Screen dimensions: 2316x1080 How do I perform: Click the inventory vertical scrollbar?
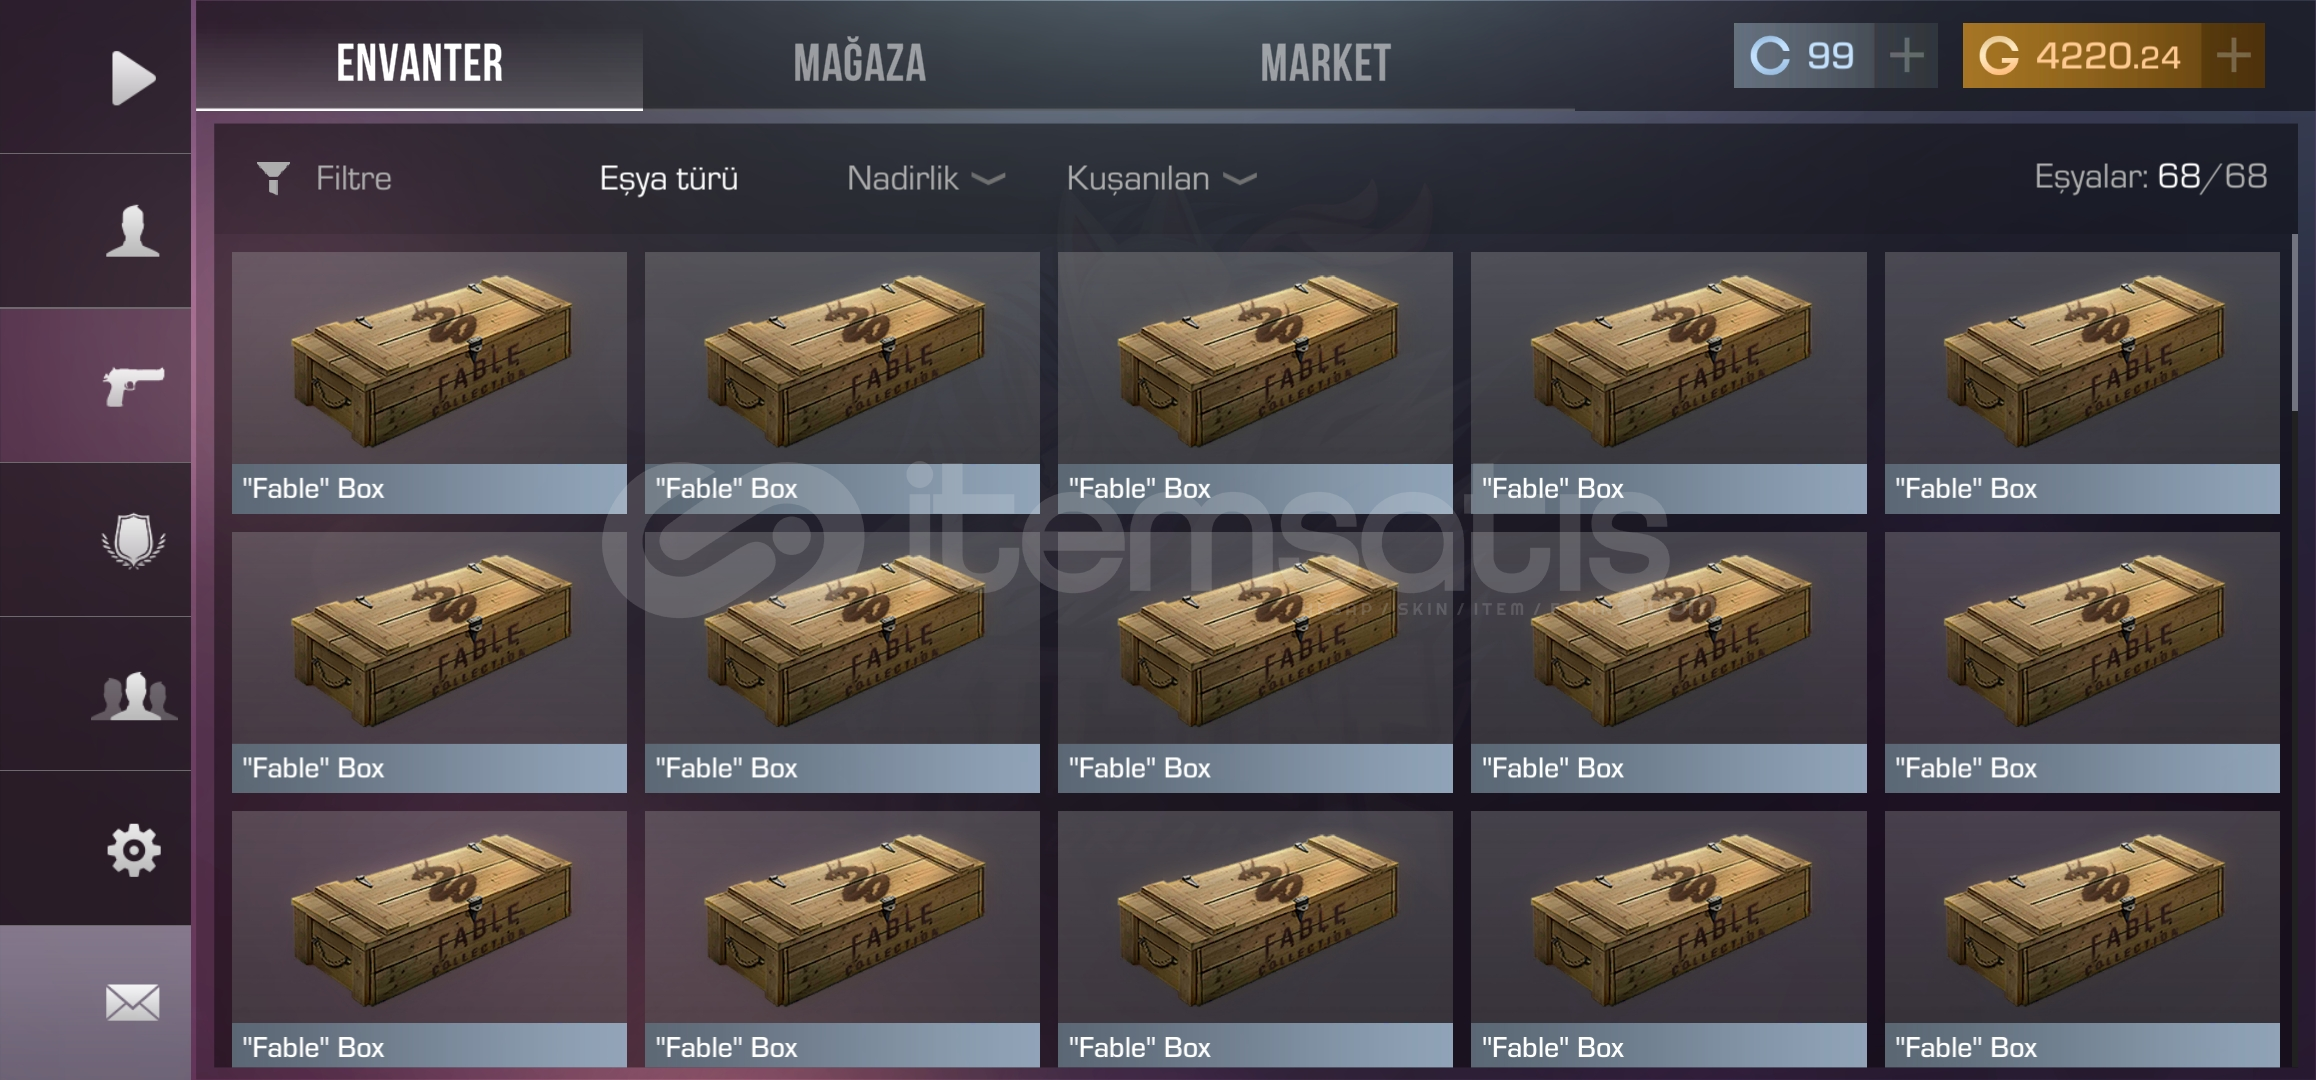(2295, 322)
